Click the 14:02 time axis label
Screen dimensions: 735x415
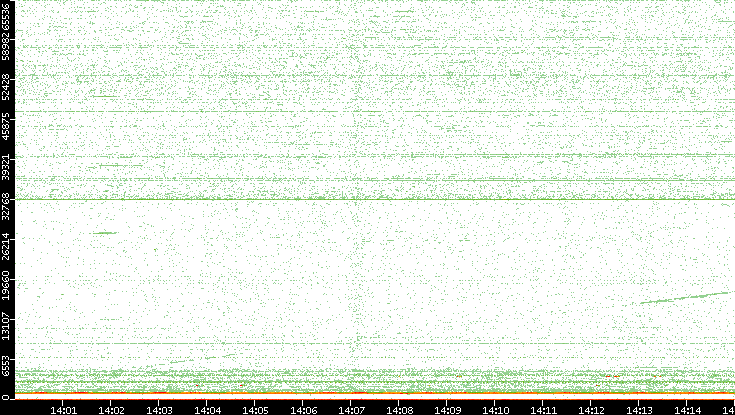pyautogui.click(x=111, y=410)
